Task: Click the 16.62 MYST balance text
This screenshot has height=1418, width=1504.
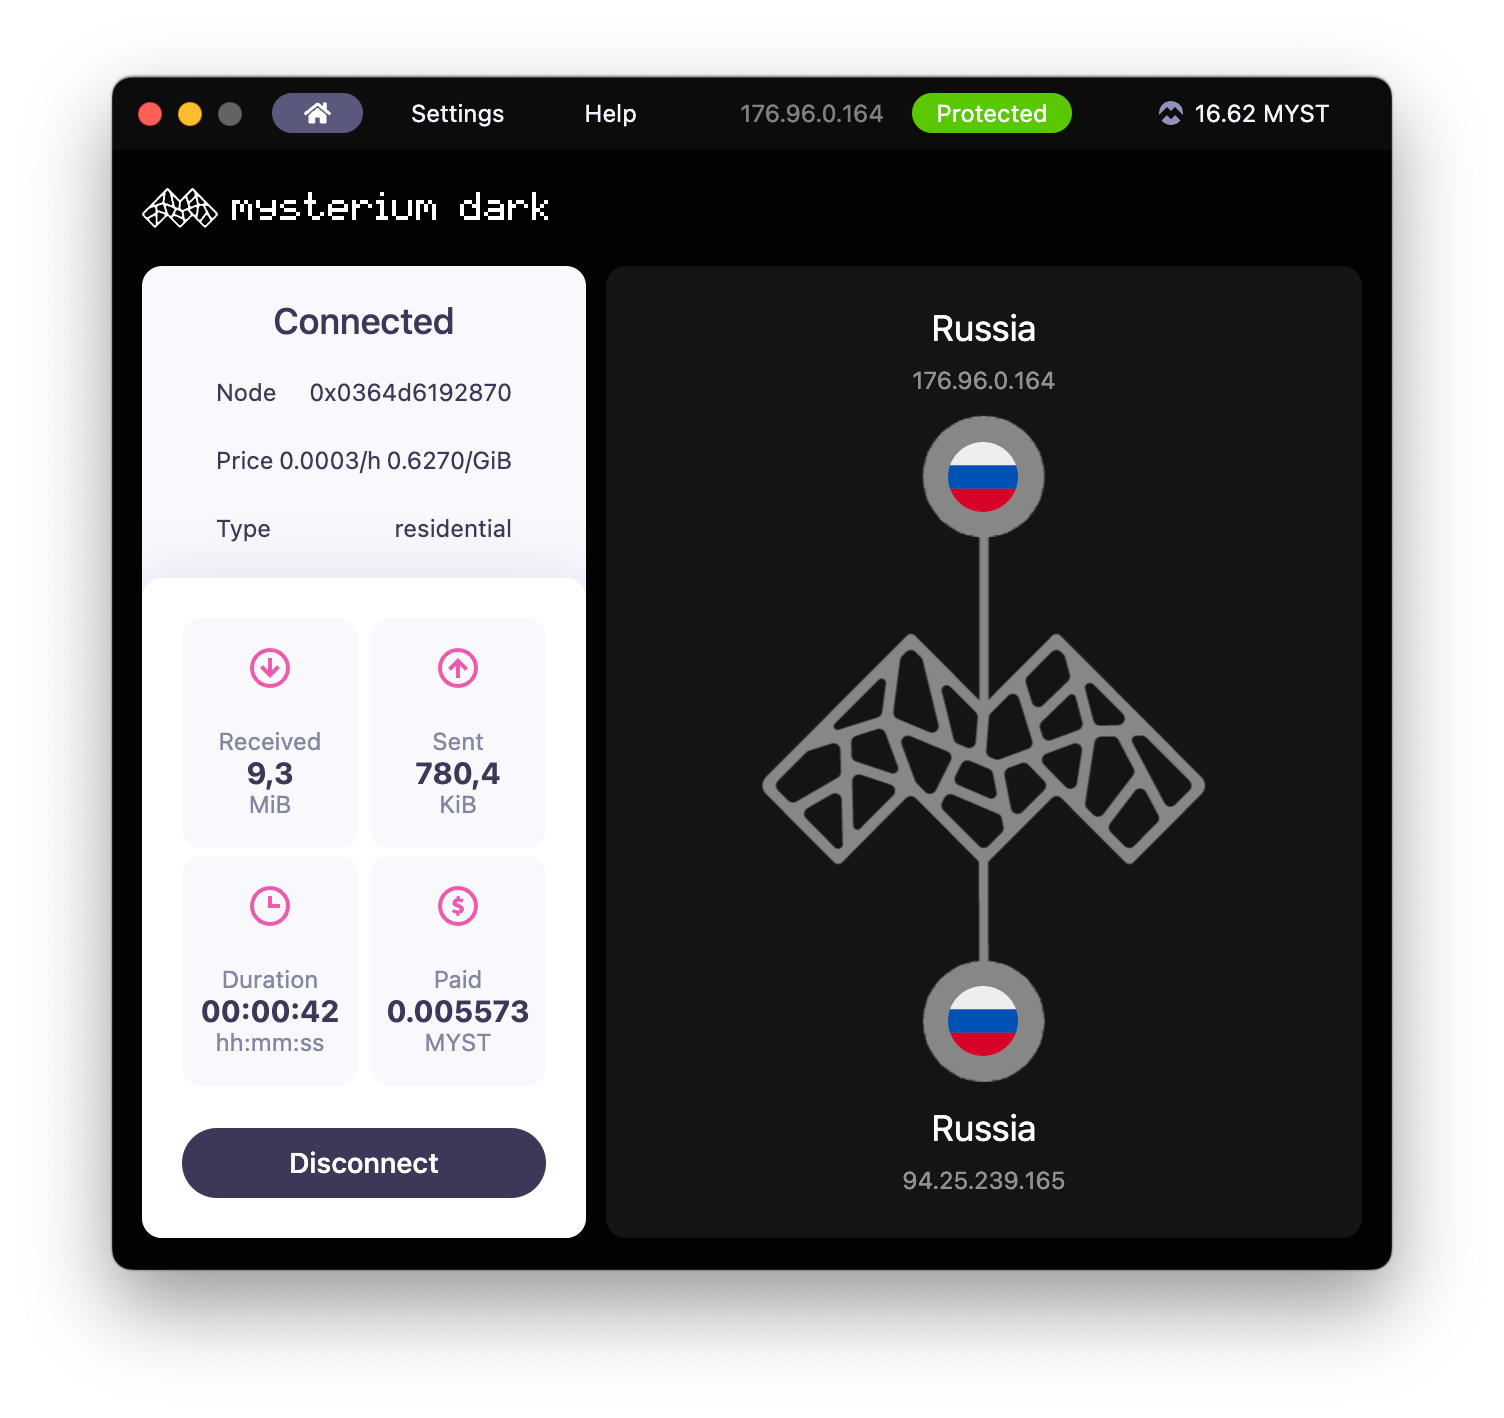Action: click(x=1261, y=114)
